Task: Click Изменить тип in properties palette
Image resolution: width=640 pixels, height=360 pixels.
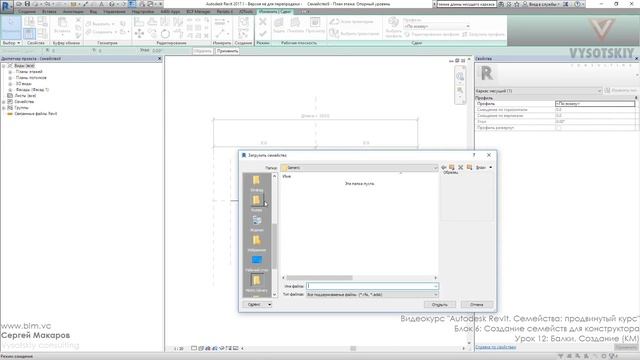Action: (621, 91)
